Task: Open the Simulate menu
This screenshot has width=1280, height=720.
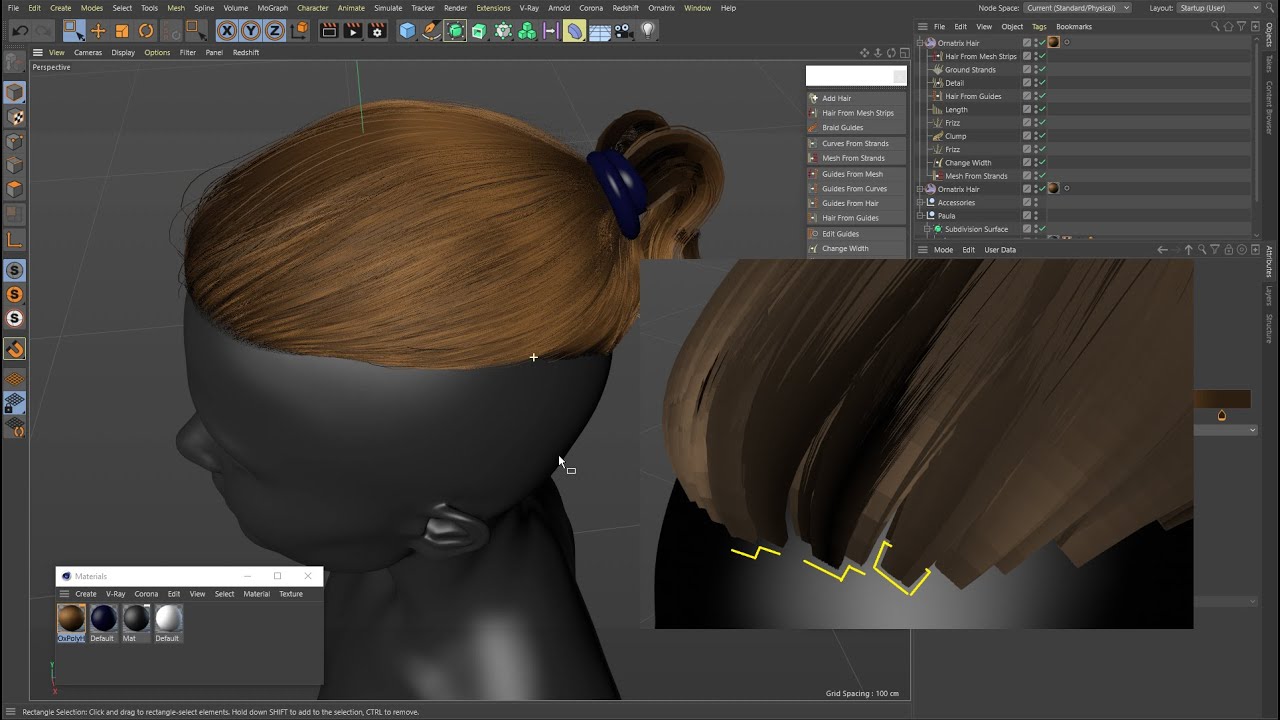Action: point(388,8)
